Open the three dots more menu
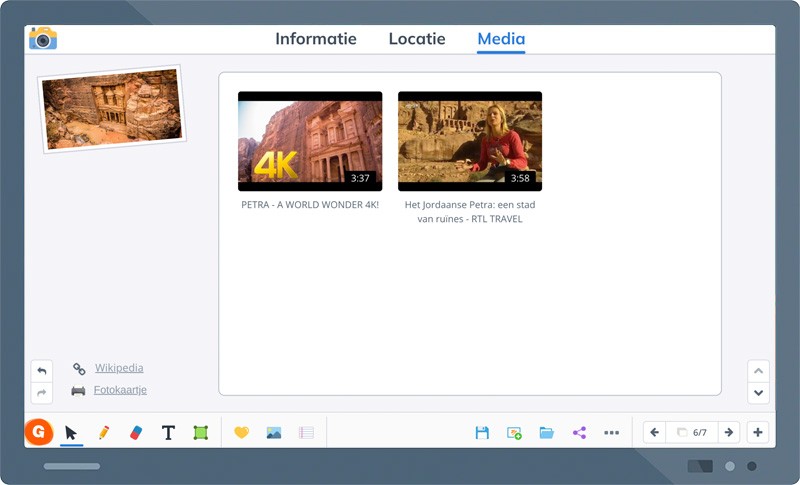The image size is (800, 485). coord(611,433)
